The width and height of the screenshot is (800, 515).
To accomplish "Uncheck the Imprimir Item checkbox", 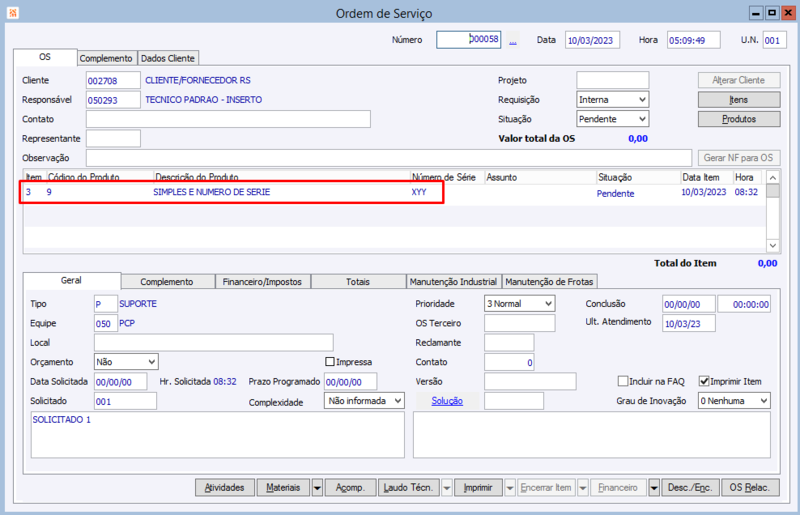I will [704, 381].
